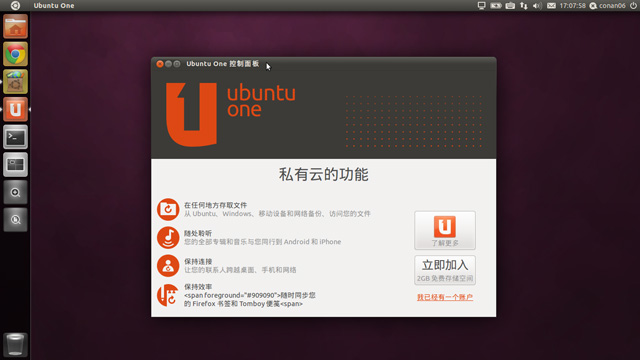Click the display indicator in the top panel
The height and width of the screenshot is (360, 640).
(x=482, y=5)
